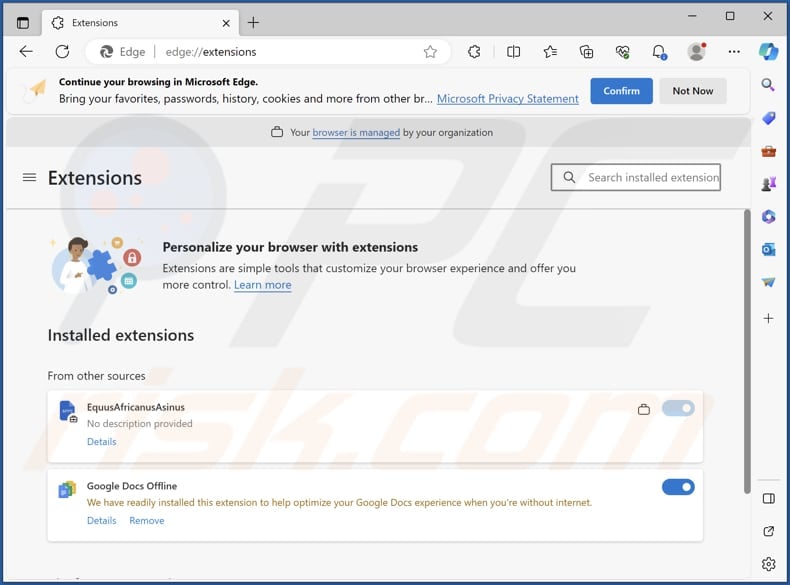The image size is (790, 585).
Task: Open the Microsoft Privacy Statement link
Action: 507,99
